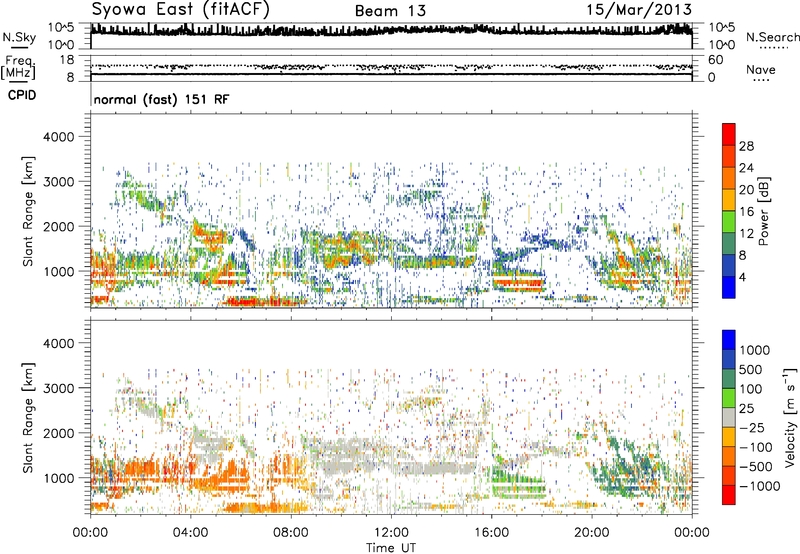This screenshot has width=800, height=554.
Task: Click the gray band of the velocity color bar
Action: [x=729, y=418]
